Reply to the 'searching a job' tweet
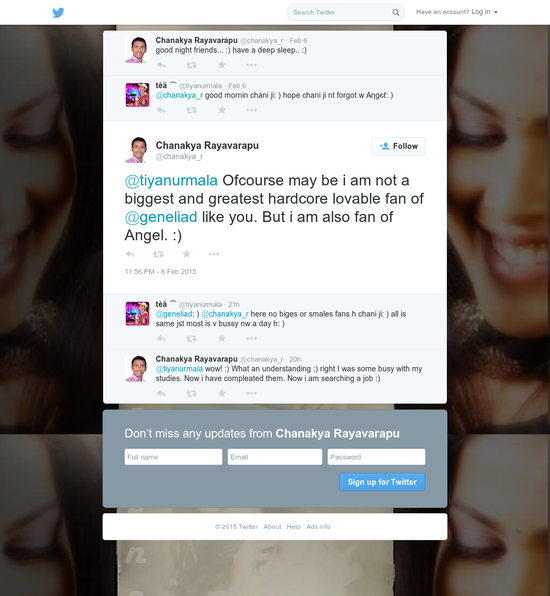The height and width of the screenshot is (596, 550). 161,393
